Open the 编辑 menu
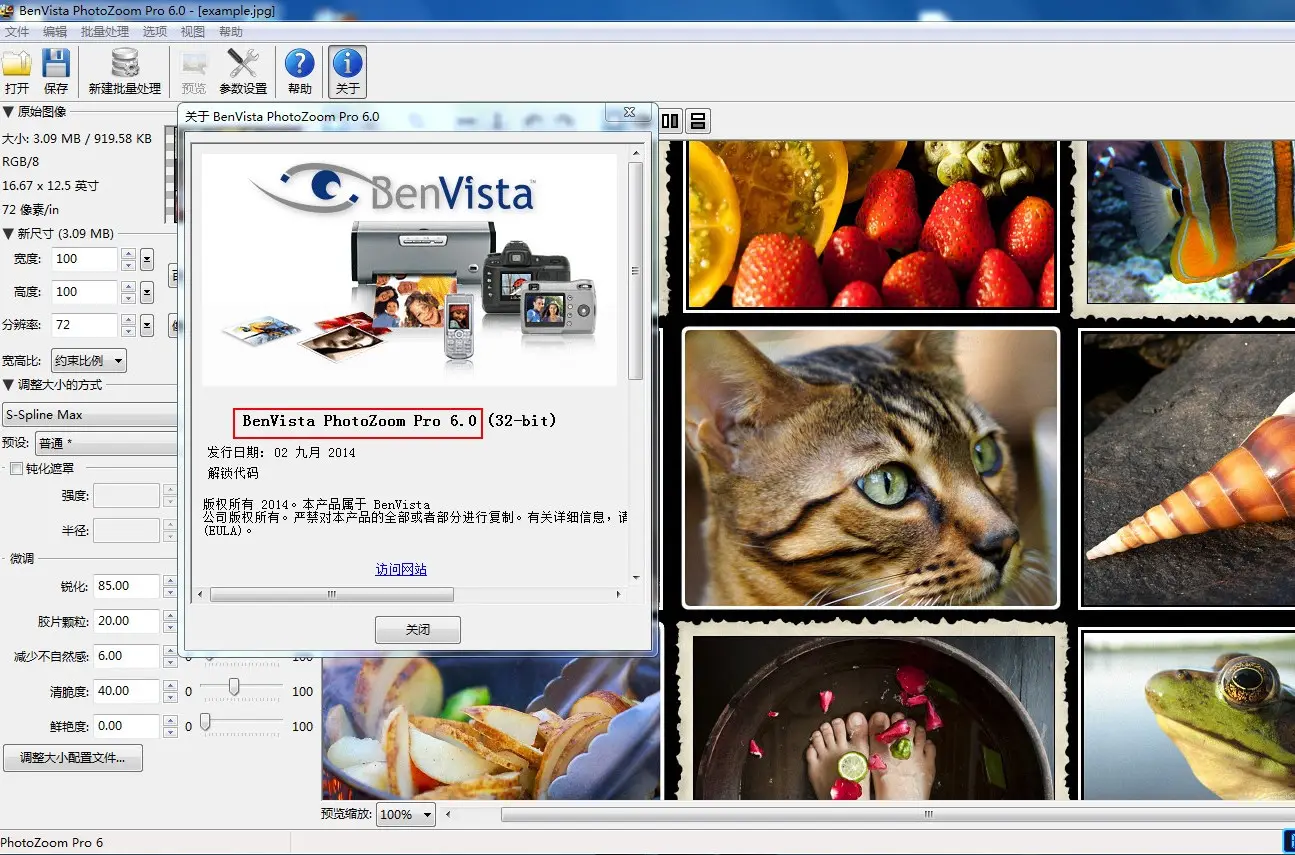1295x855 pixels. pos(55,32)
